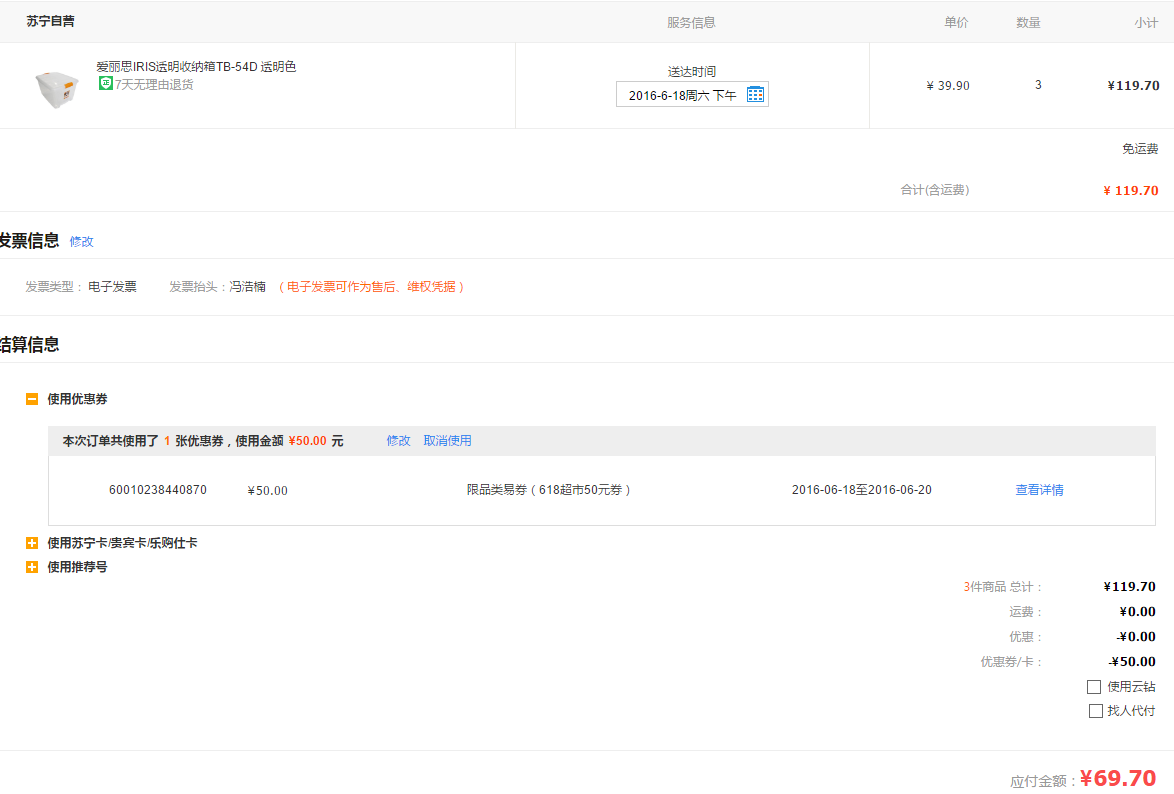Click the 苏宁自营 seller header
Screen dimensions: 1174x794
50,21
